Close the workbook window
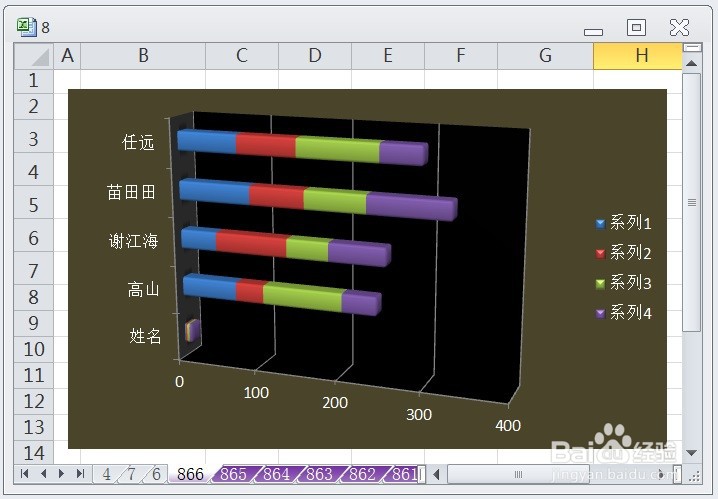The height and width of the screenshot is (499, 718). pyautogui.click(x=679, y=27)
